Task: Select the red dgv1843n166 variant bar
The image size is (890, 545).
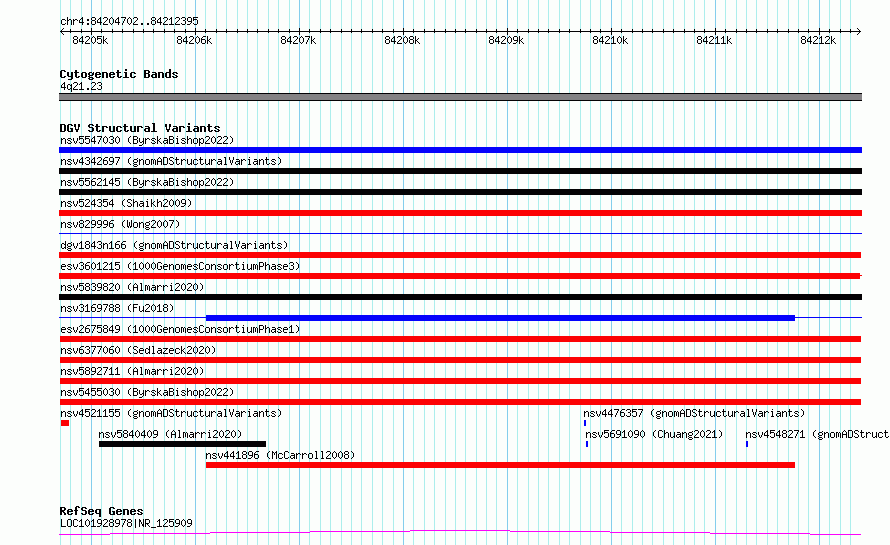Action: [x=460, y=255]
